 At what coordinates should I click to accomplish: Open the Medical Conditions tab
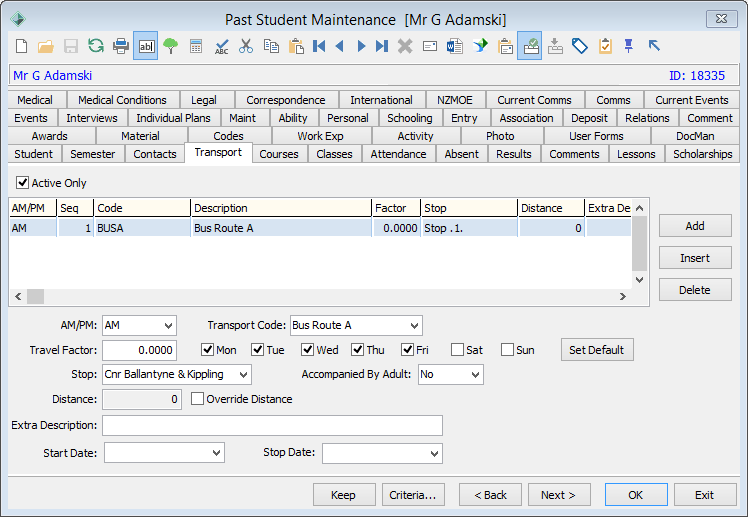click(x=122, y=100)
